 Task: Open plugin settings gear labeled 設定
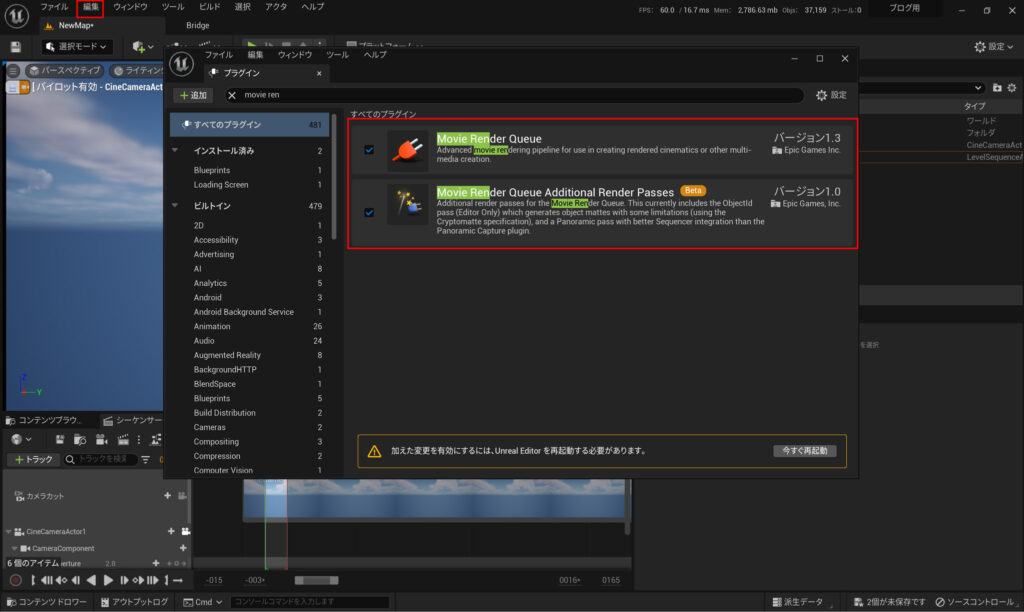pos(831,95)
